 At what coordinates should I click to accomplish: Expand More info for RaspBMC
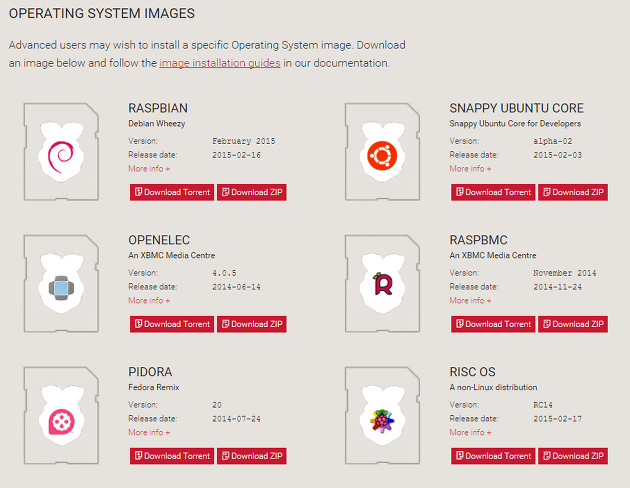pyautogui.click(x=470, y=300)
